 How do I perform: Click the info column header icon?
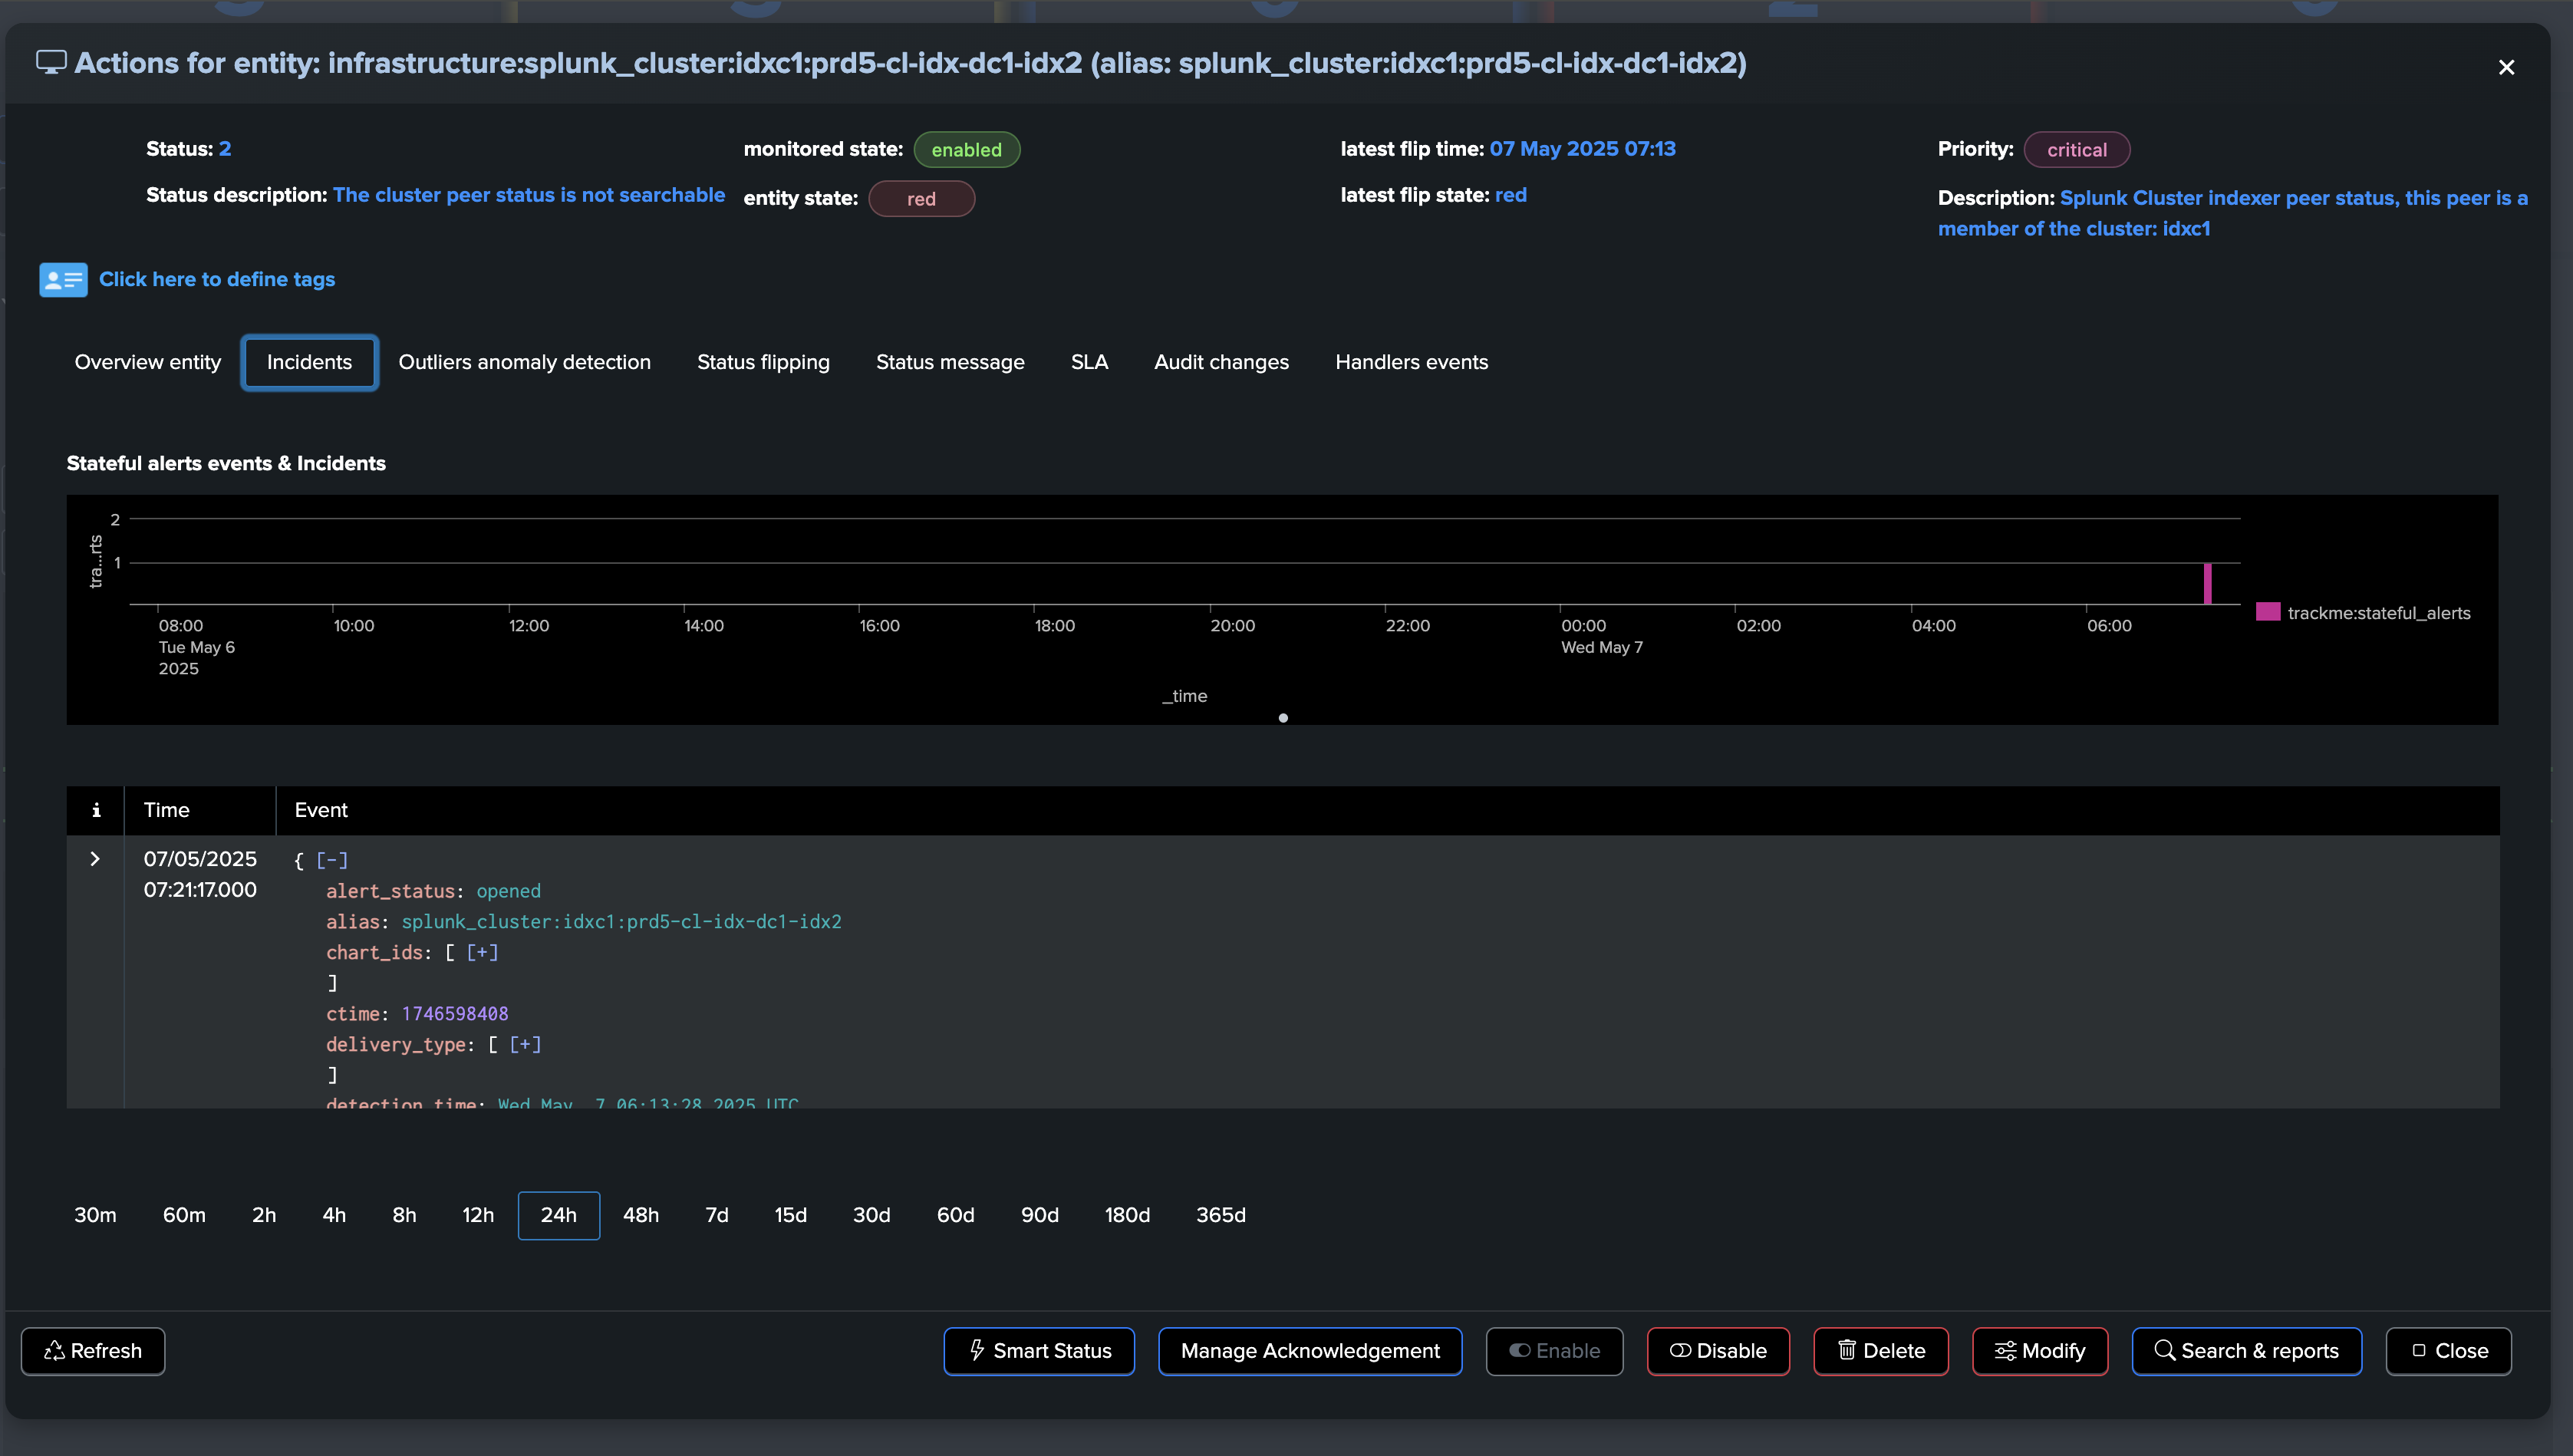click(x=96, y=810)
